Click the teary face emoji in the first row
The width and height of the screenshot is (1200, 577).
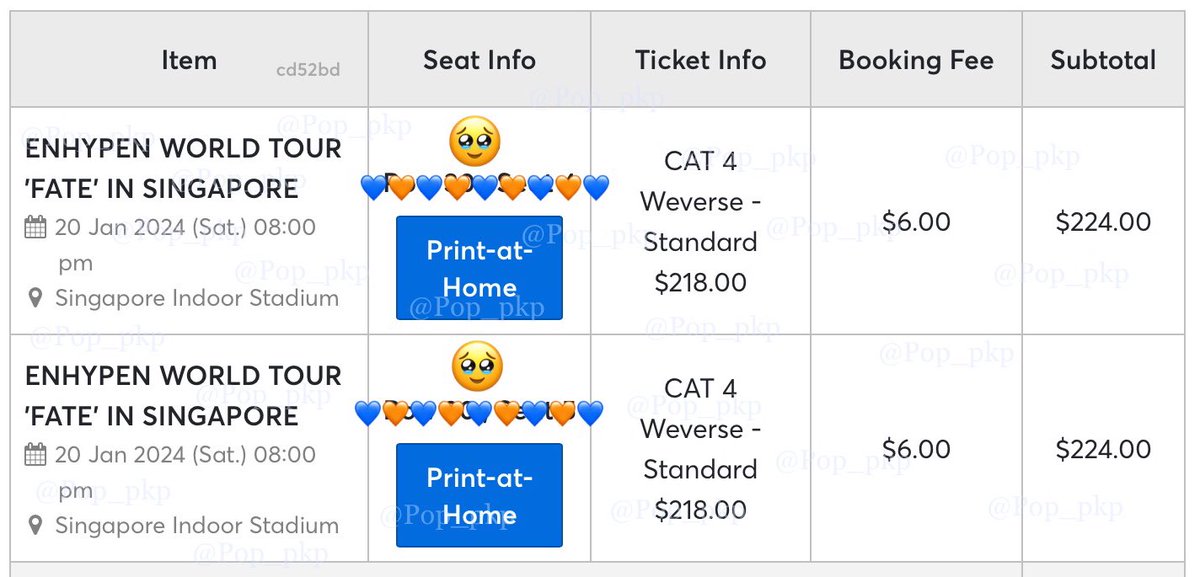pyautogui.click(x=475, y=142)
